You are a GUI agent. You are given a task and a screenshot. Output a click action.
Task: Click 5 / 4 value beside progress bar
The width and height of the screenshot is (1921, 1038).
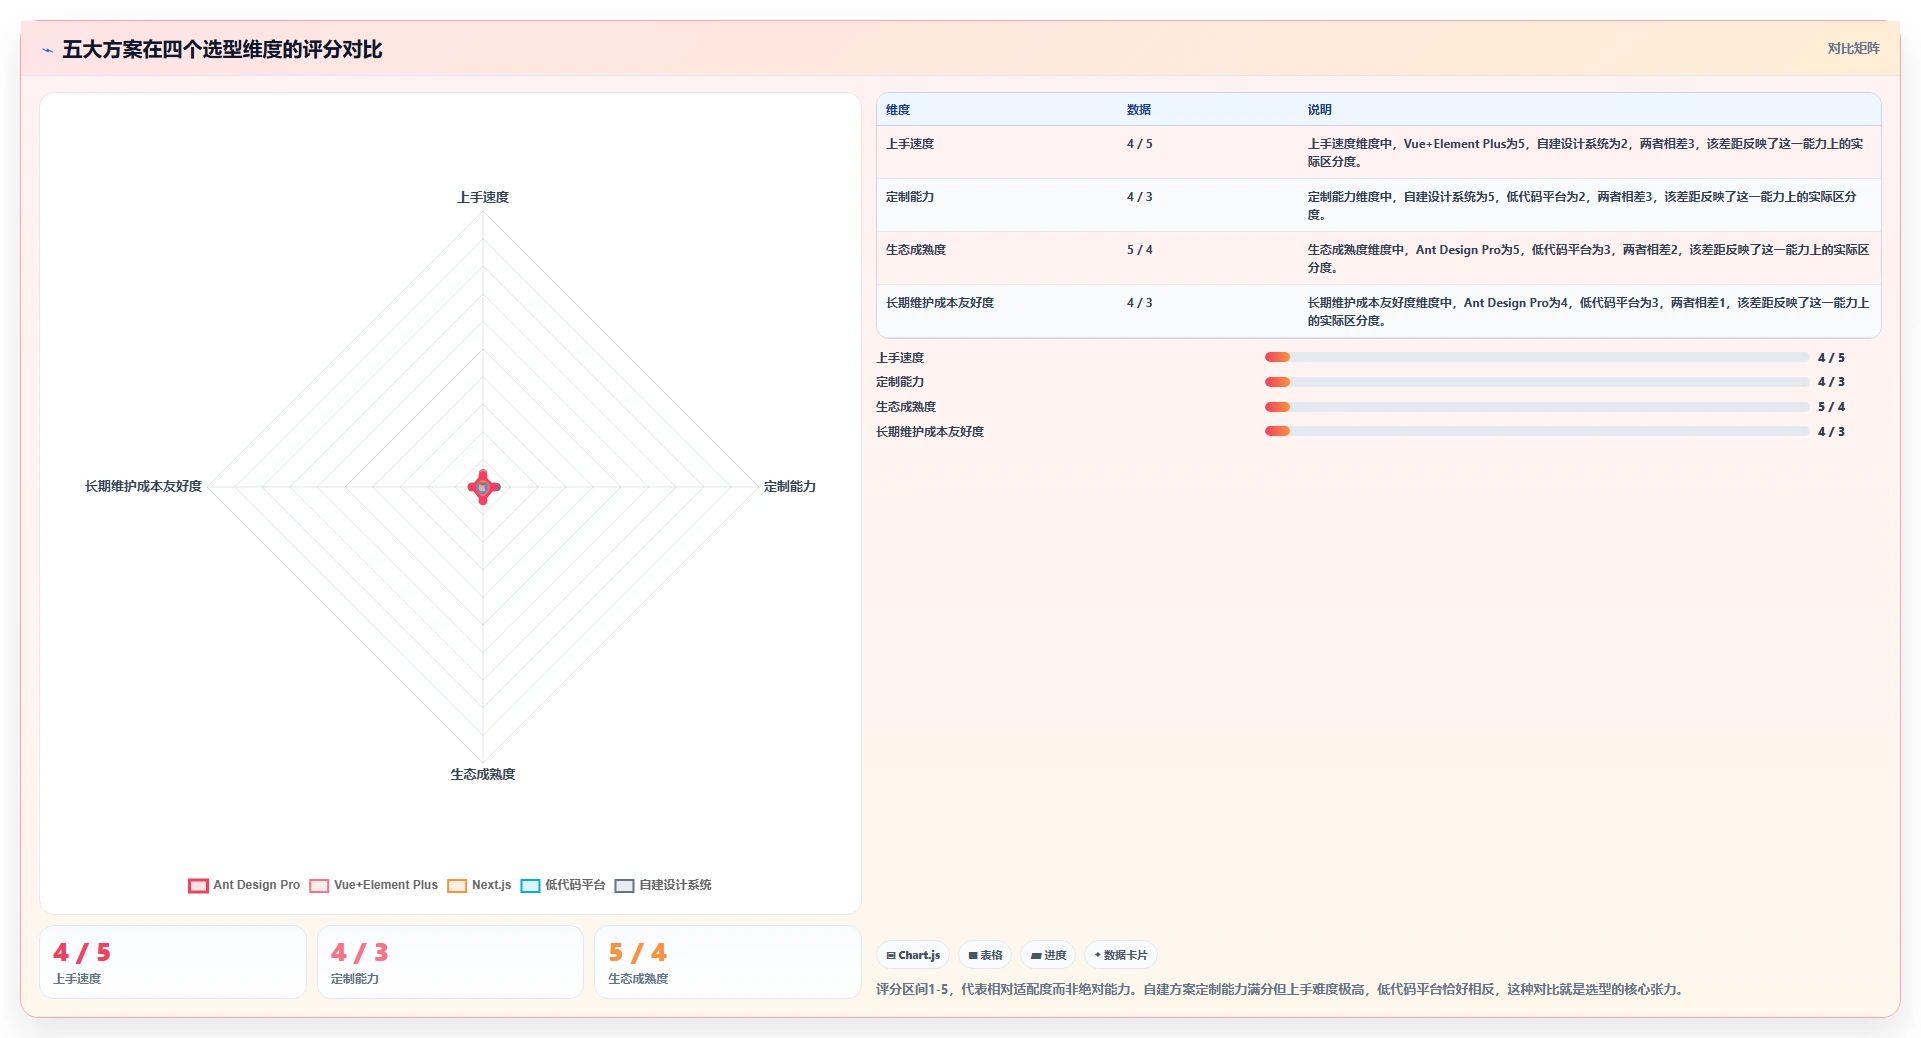tap(1831, 407)
